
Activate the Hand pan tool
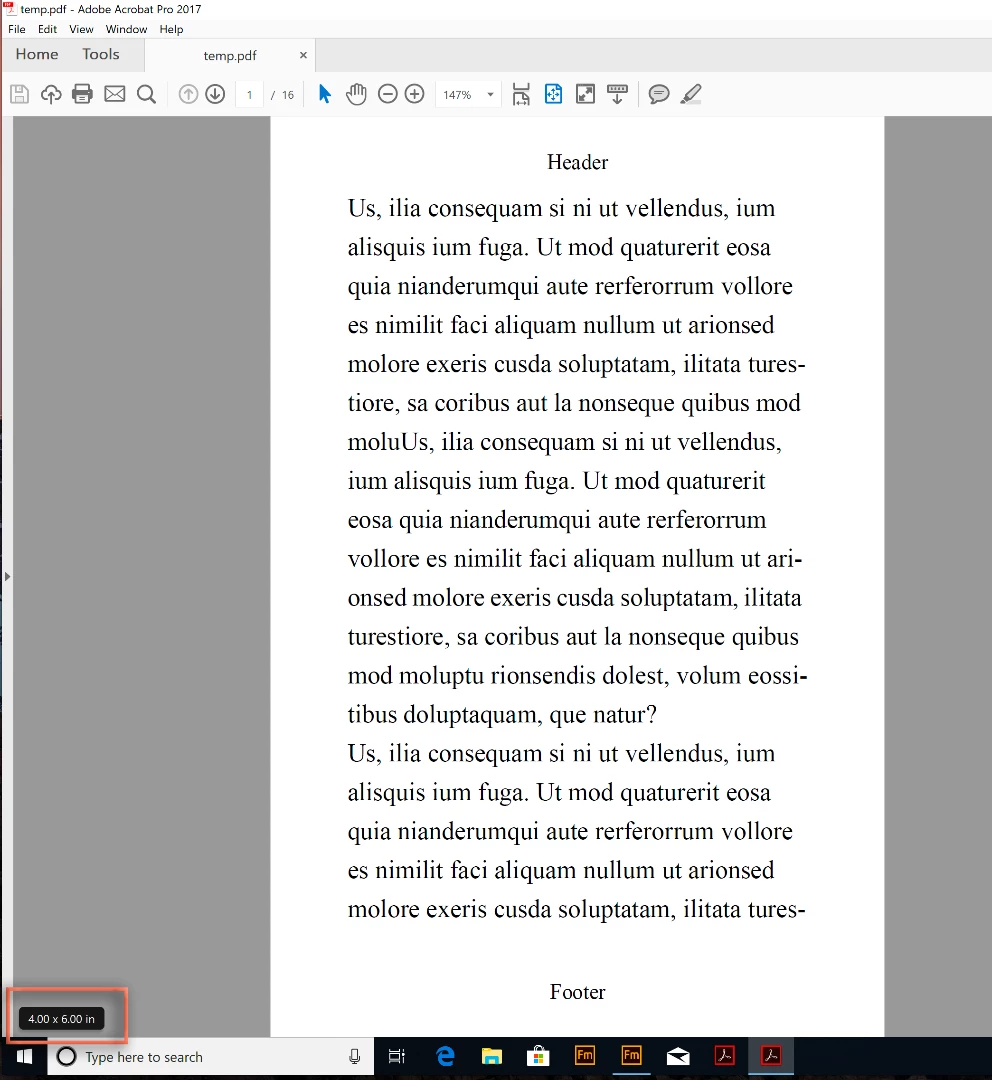click(x=356, y=94)
